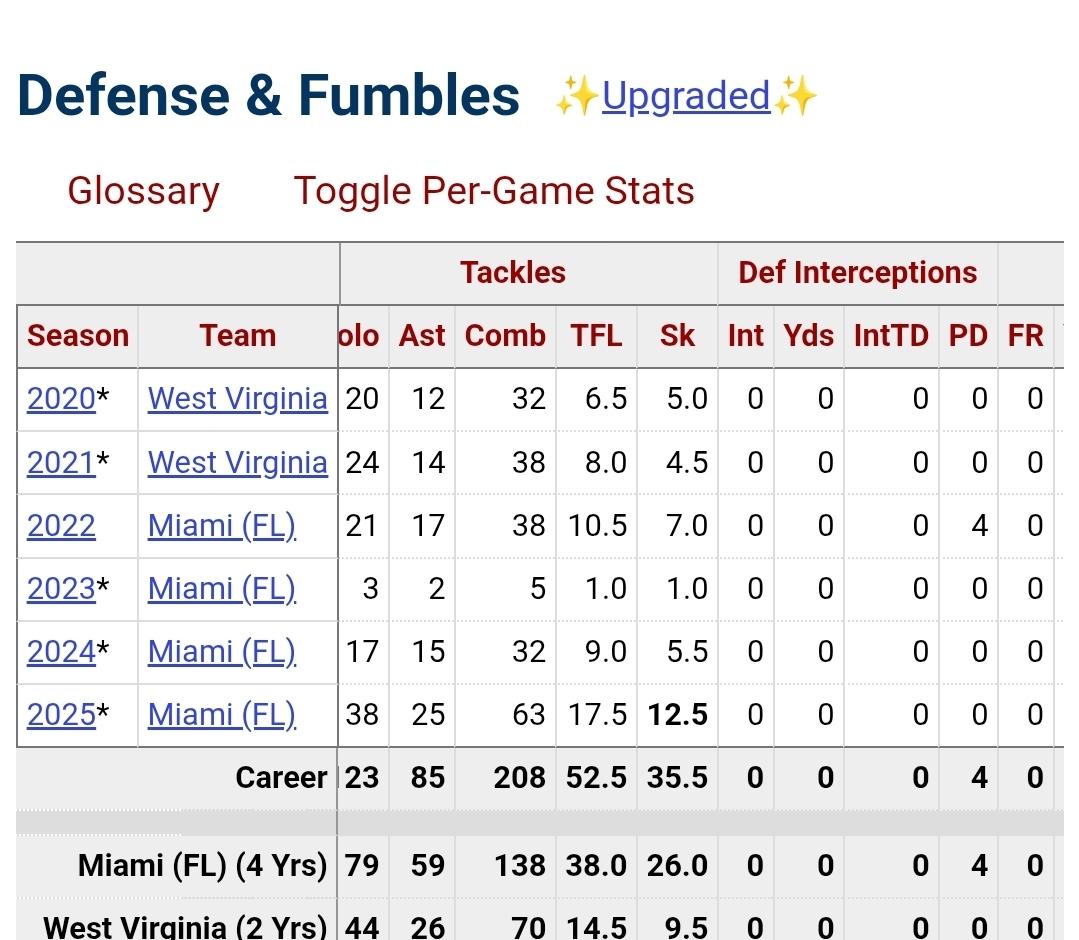This screenshot has width=1079, height=940.
Task: Sort table by IntTD column
Action: coord(891,335)
